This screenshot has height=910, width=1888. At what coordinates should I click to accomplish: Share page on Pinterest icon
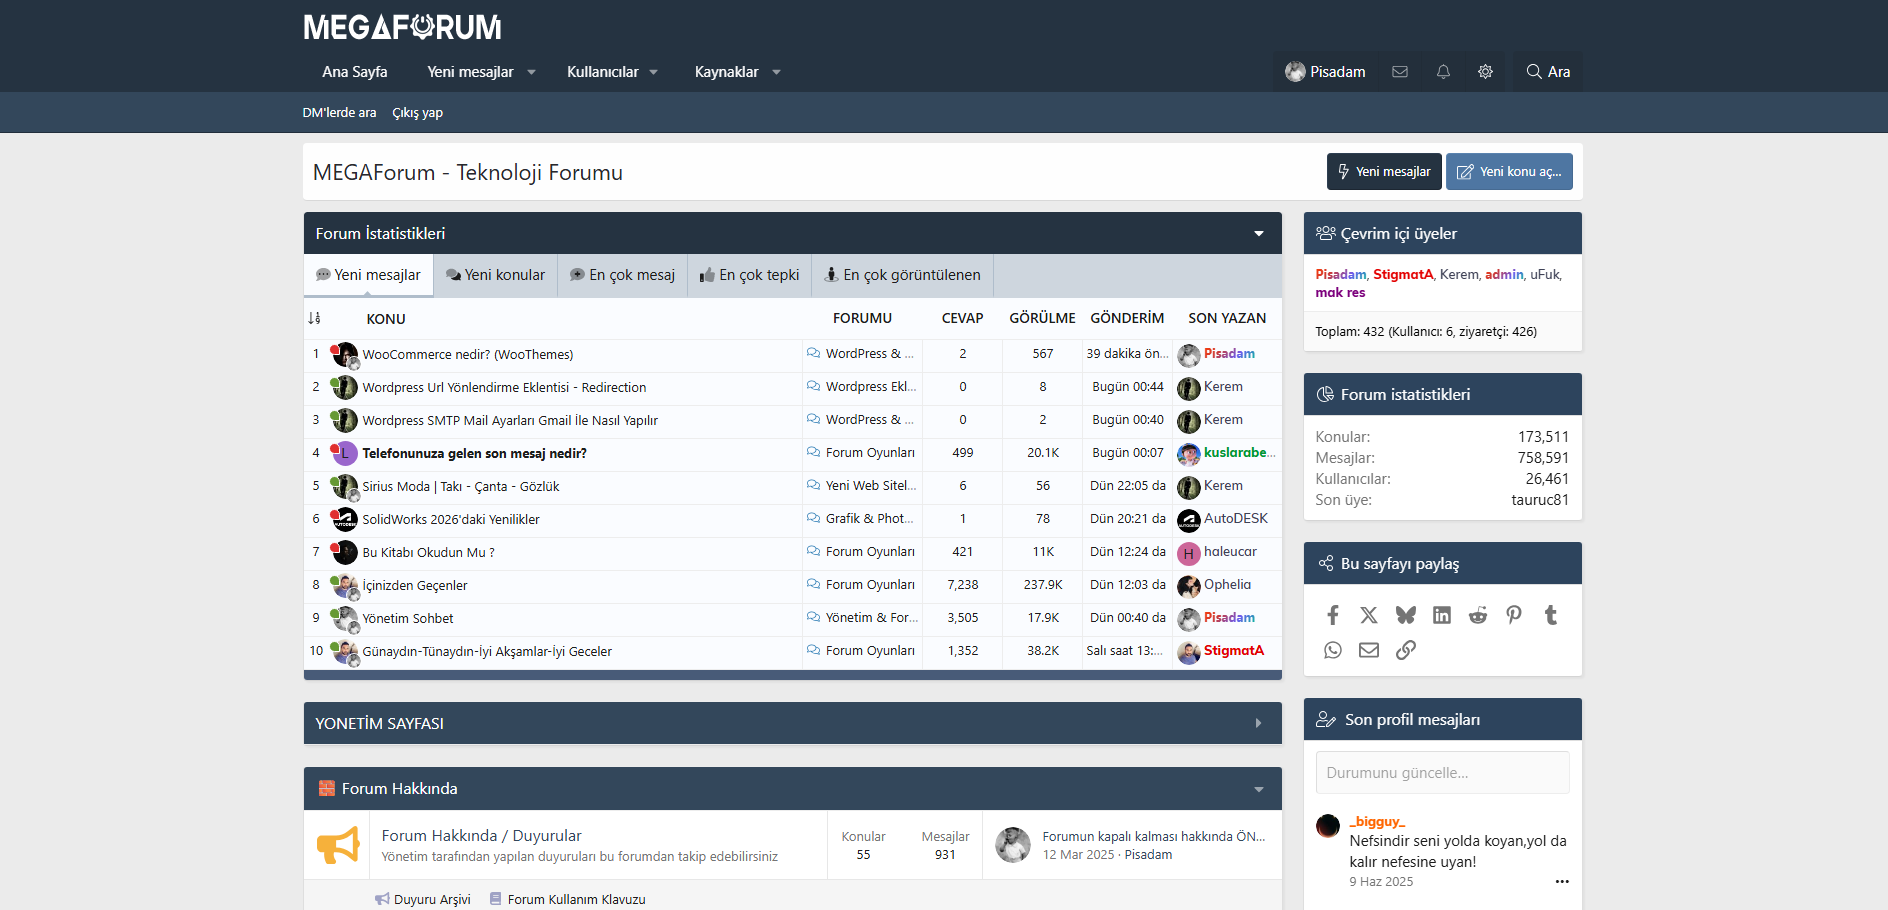(x=1514, y=615)
